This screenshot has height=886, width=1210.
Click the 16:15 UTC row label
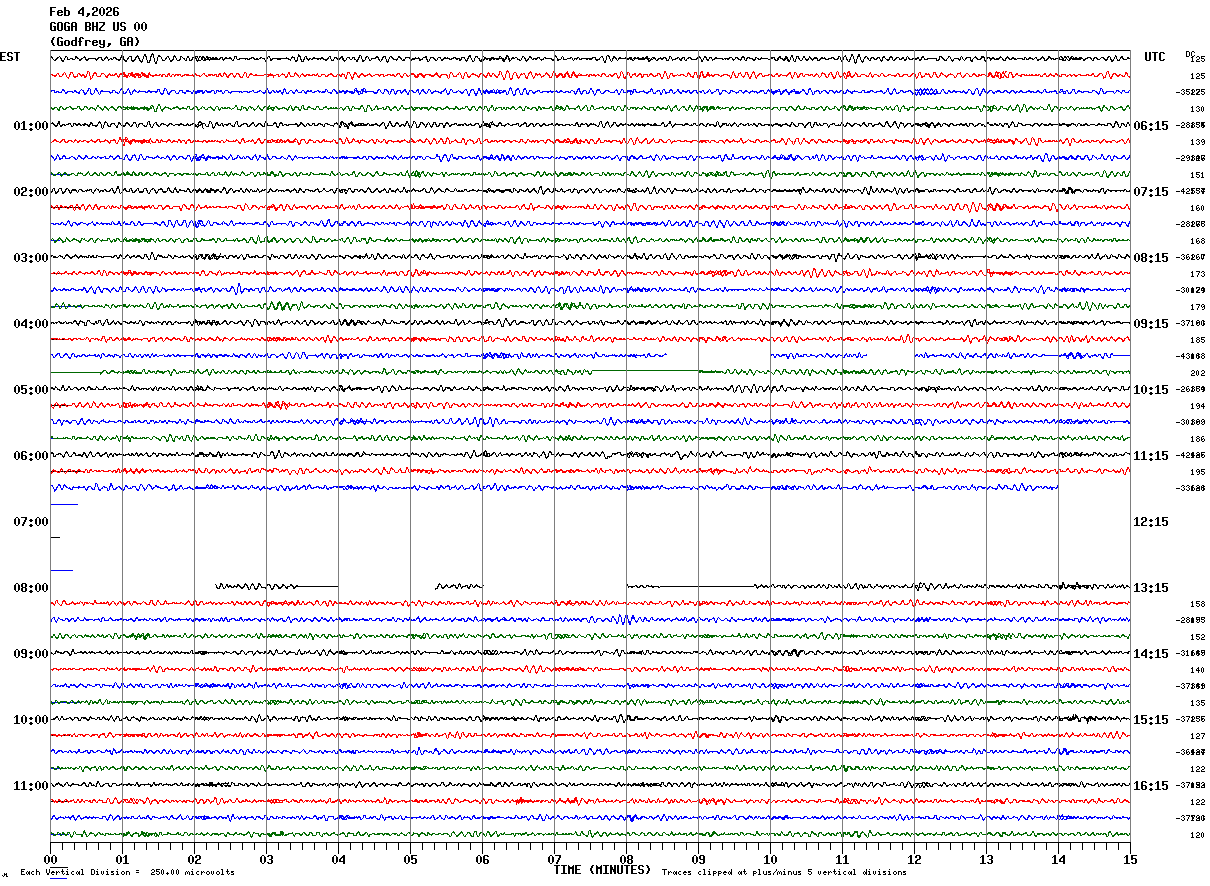1151,786
